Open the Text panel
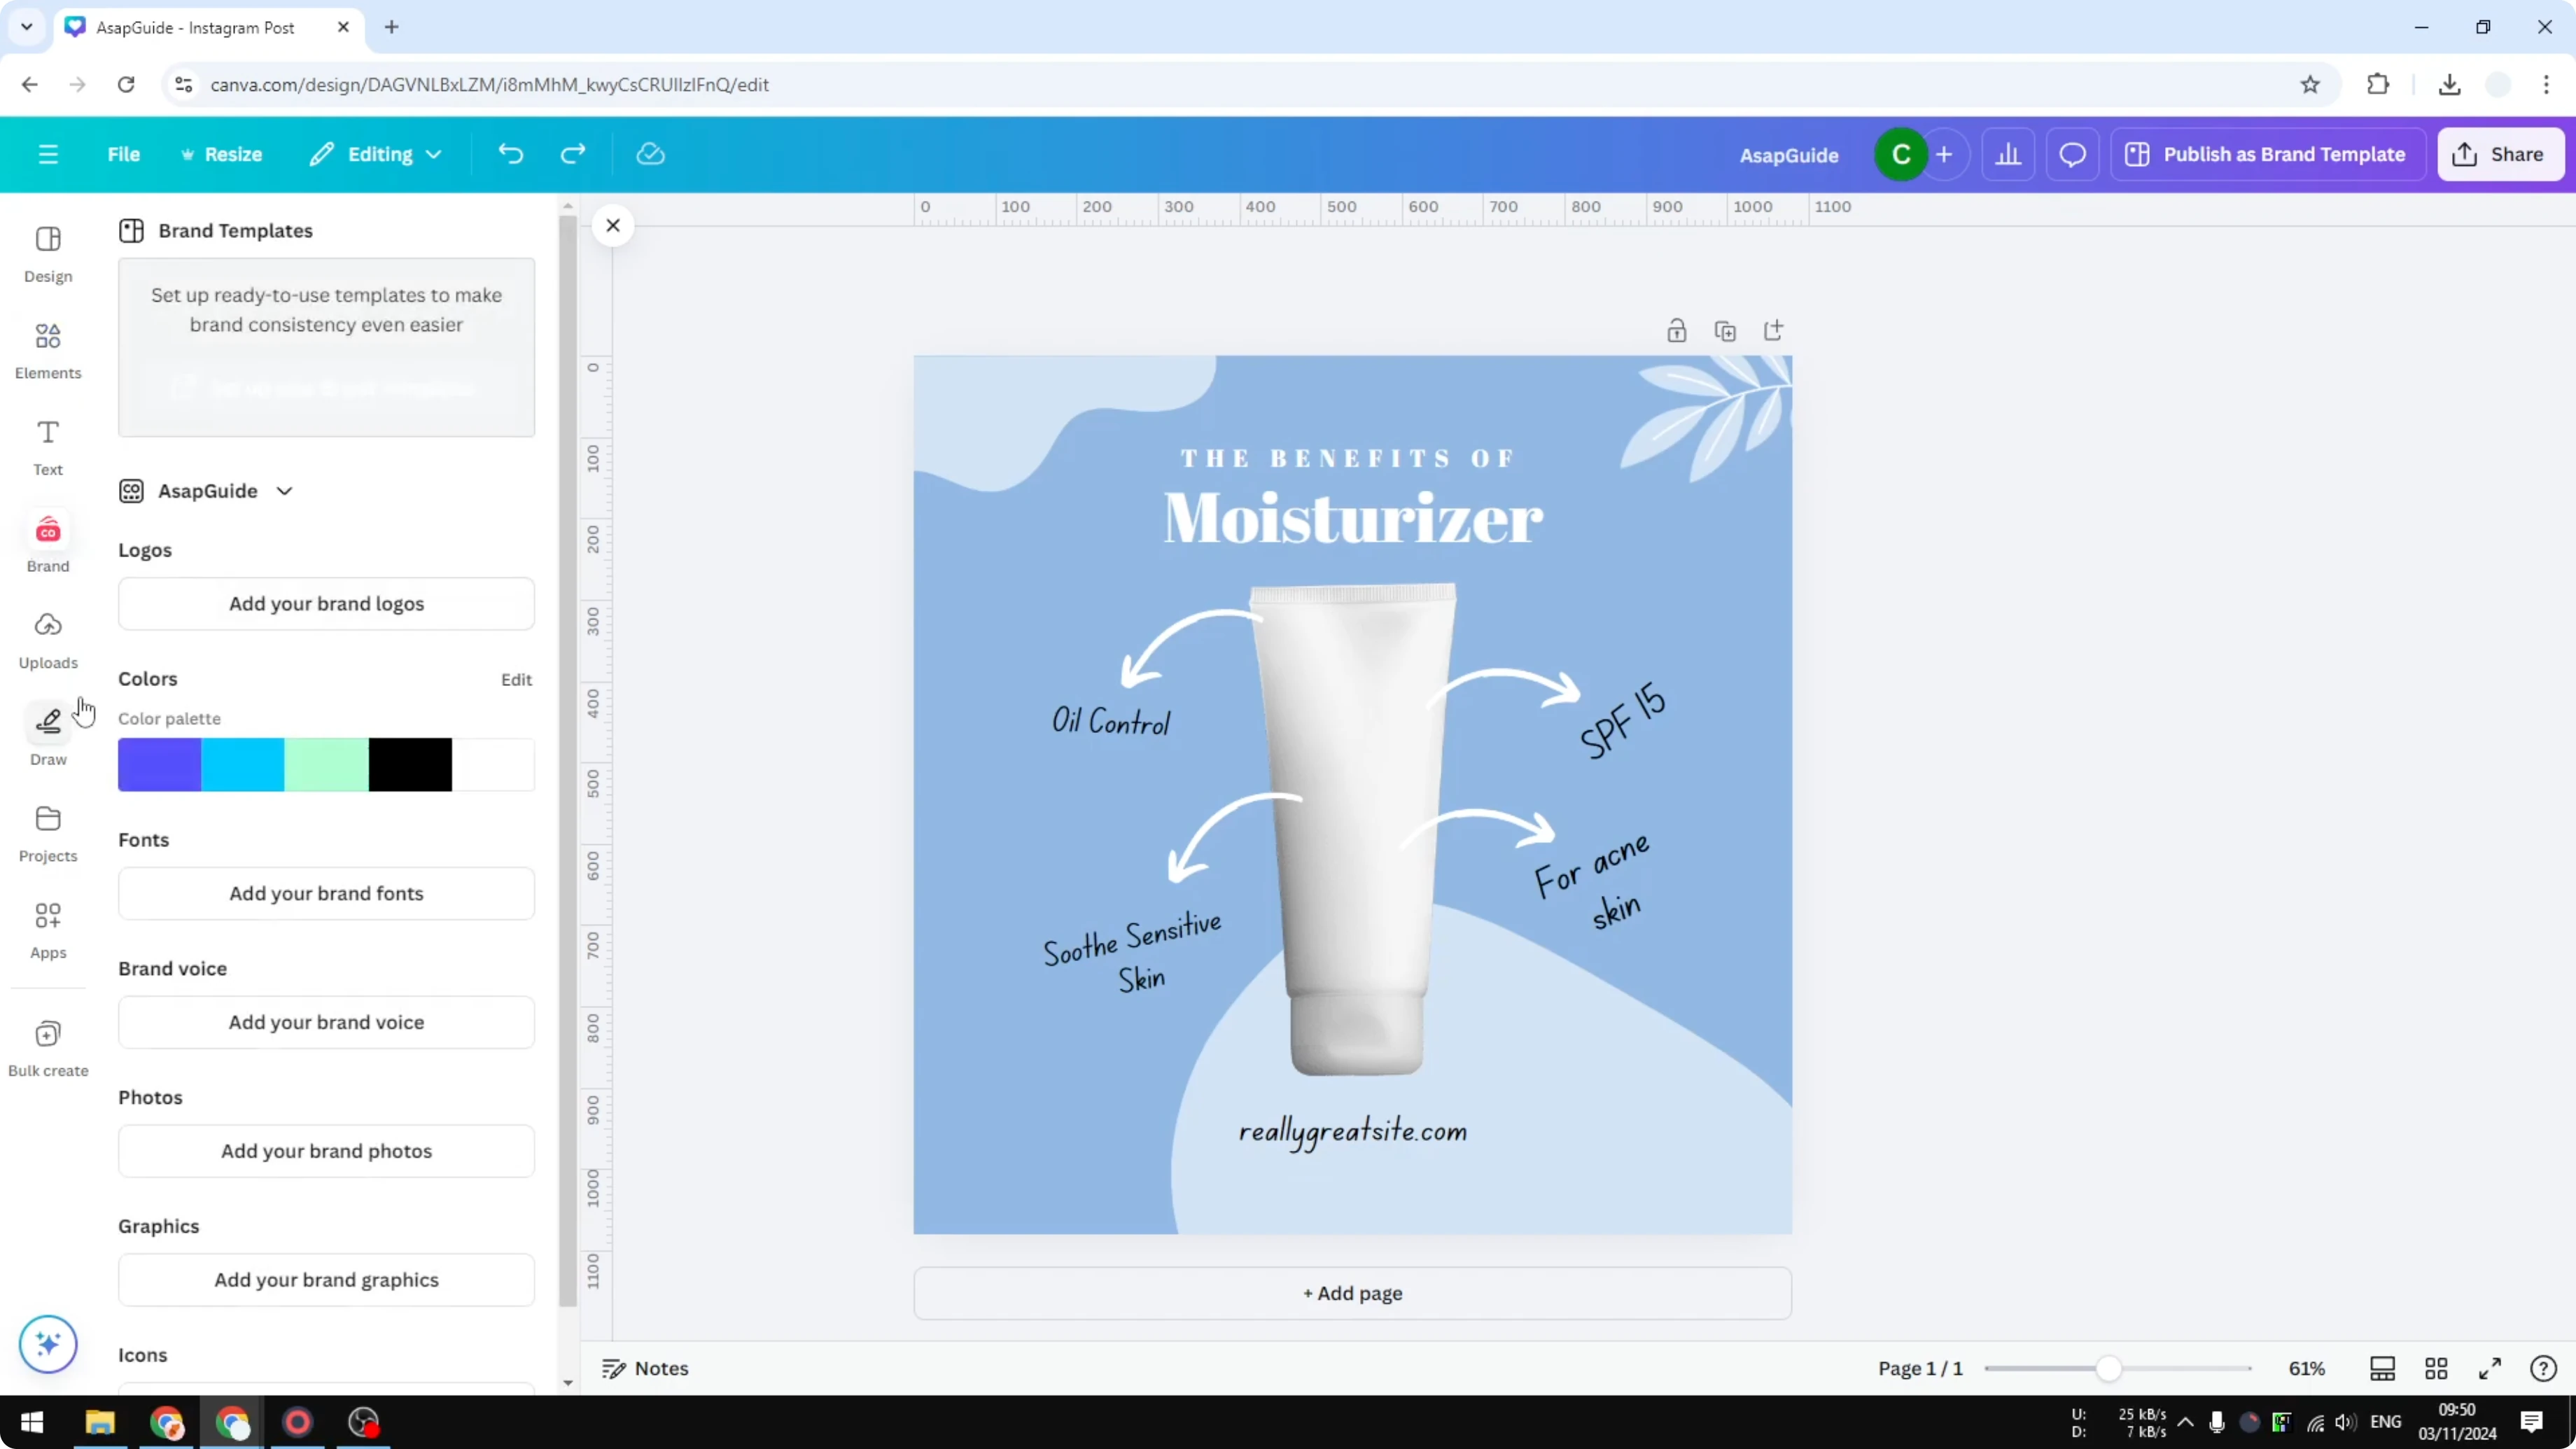Image resolution: width=2576 pixels, height=1449 pixels. [47, 446]
